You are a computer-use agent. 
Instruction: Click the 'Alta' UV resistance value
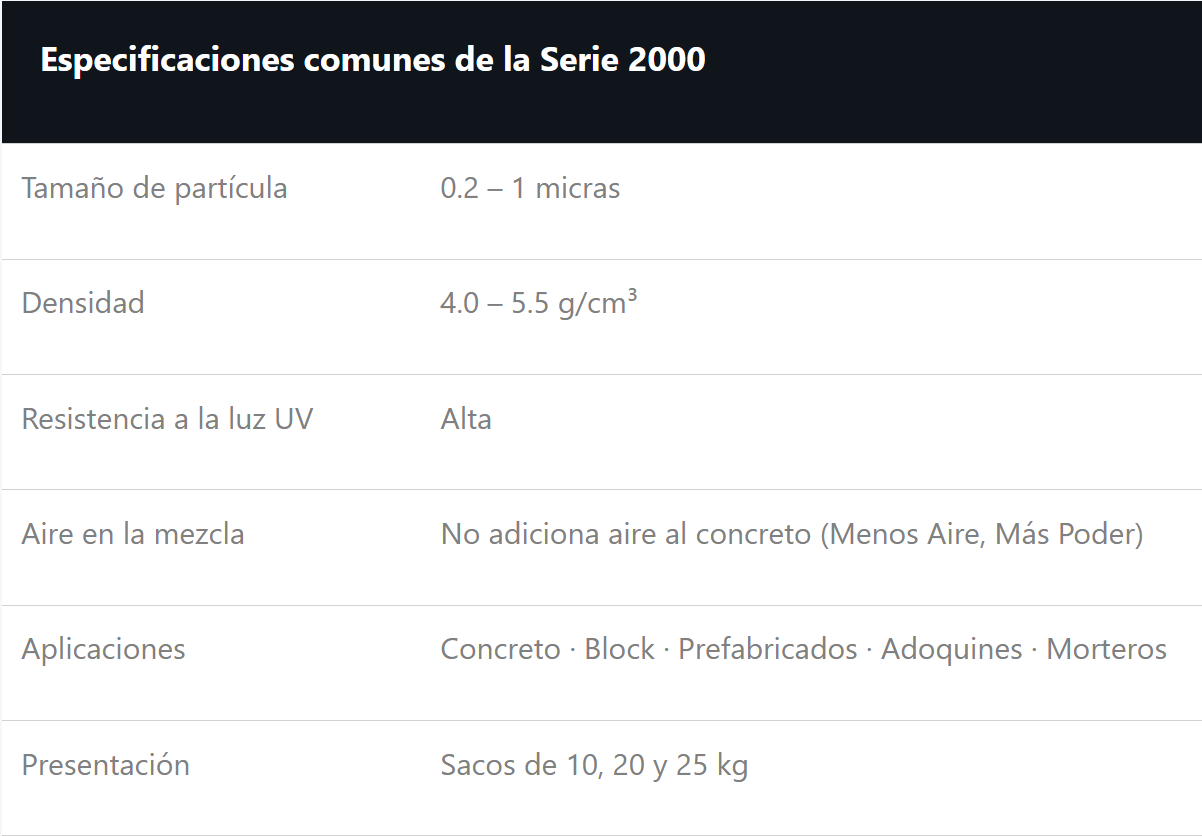[x=466, y=418]
